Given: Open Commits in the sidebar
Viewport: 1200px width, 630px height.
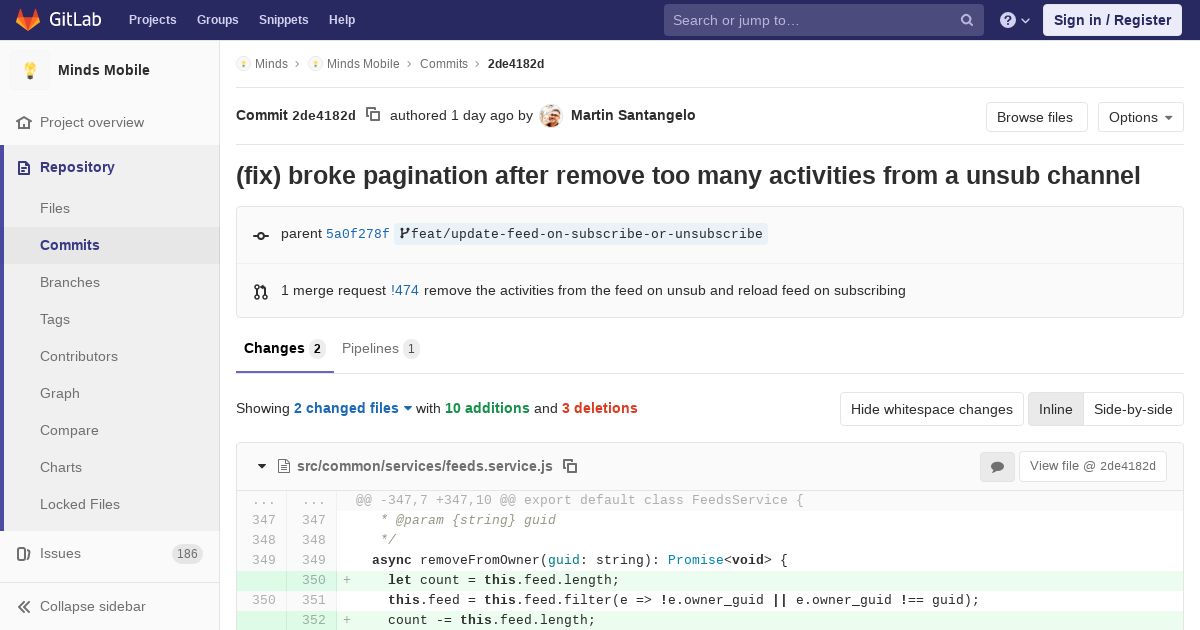Looking at the screenshot, I should coord(112,245).
